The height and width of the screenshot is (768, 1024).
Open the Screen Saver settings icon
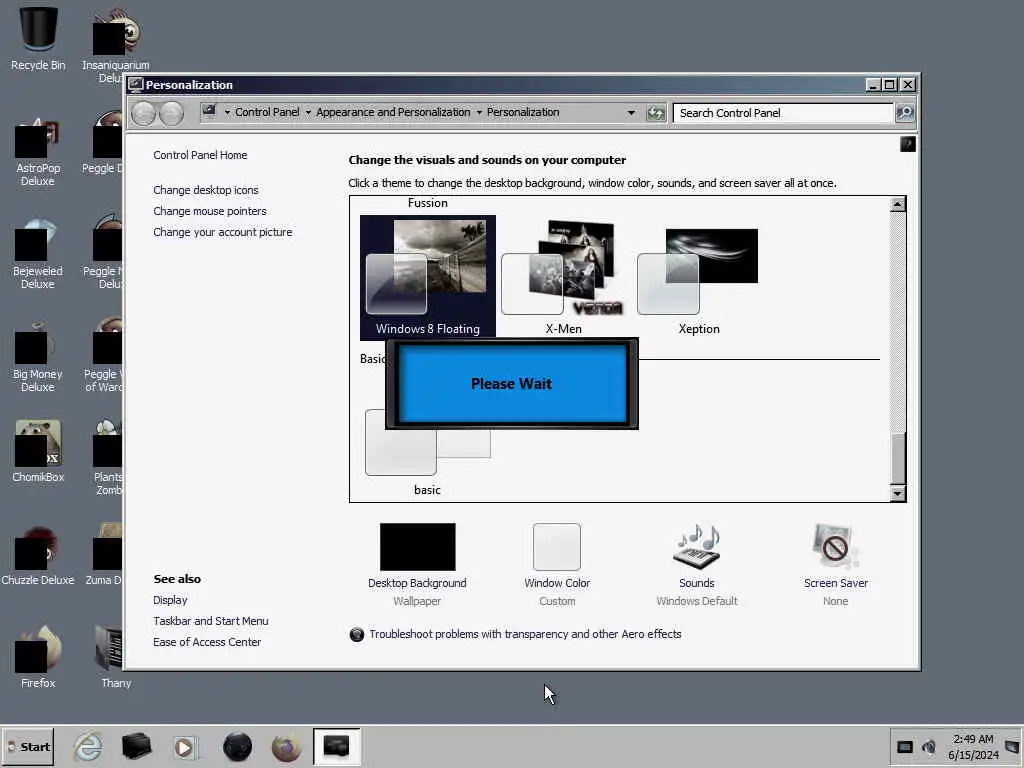(x=835, y=547)
